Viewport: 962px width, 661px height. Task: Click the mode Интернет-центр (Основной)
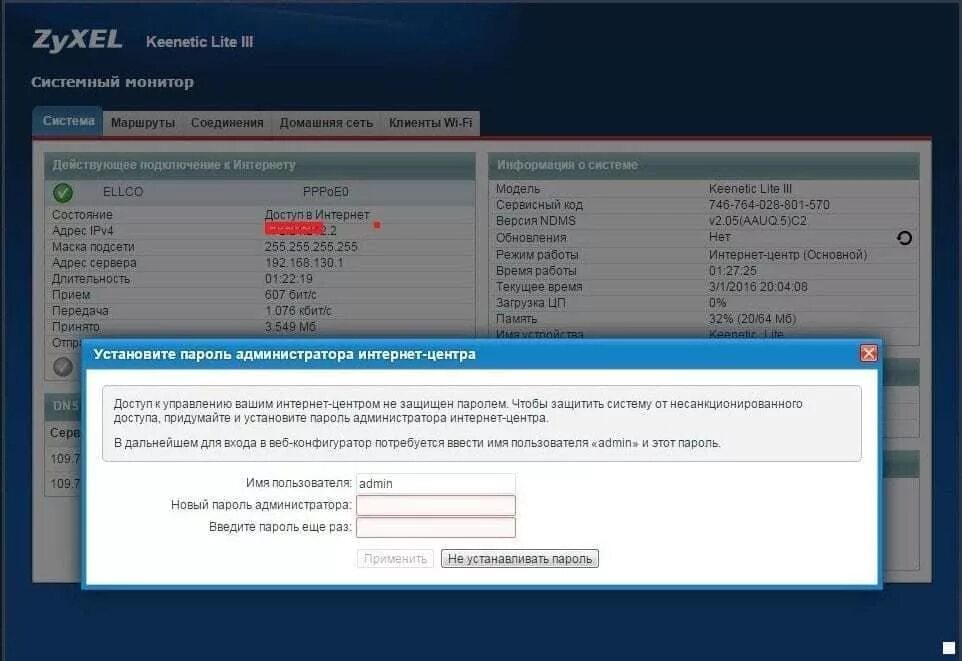(x=788, y=255)
